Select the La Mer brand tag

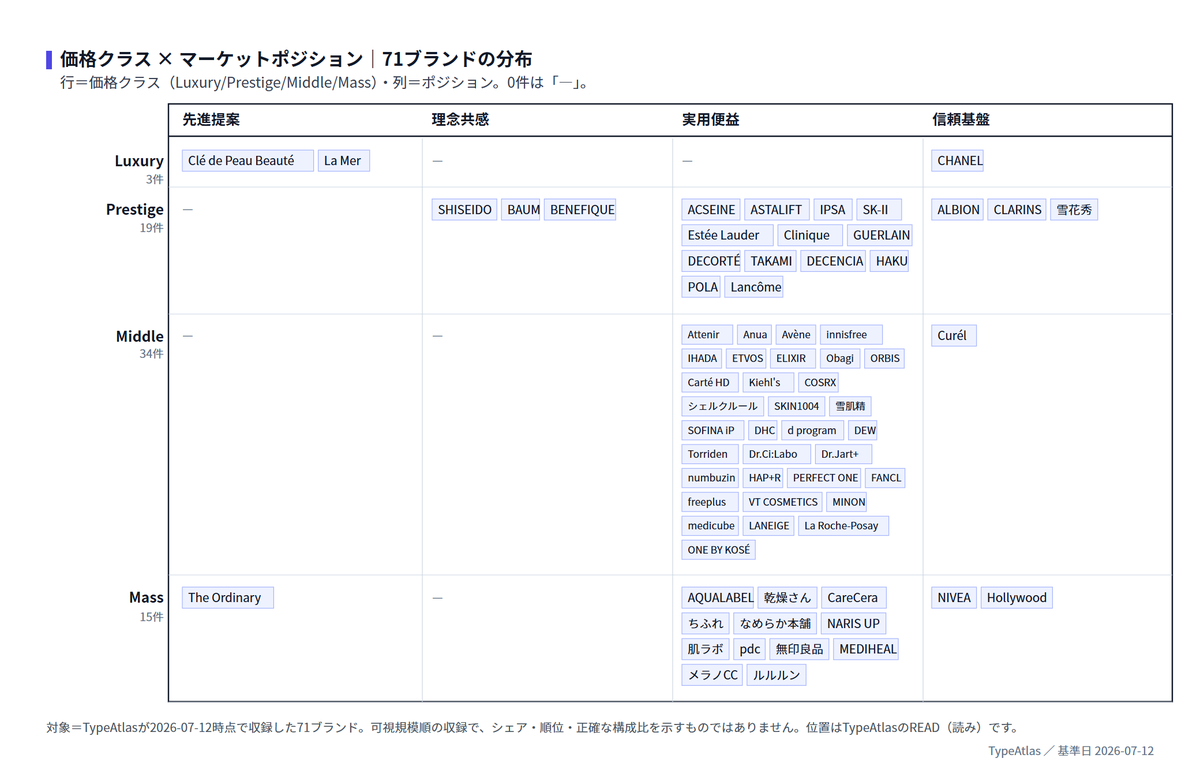click(x=344, y=160)
